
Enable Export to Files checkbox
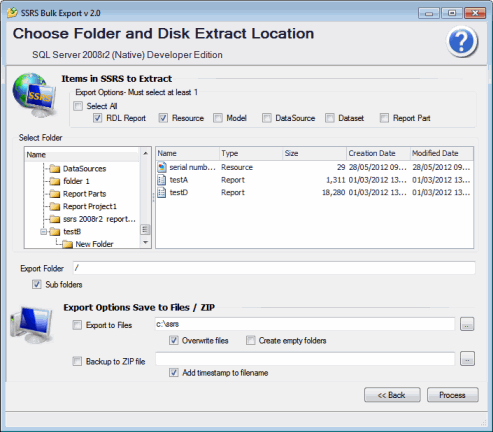(x=77, y=325)
